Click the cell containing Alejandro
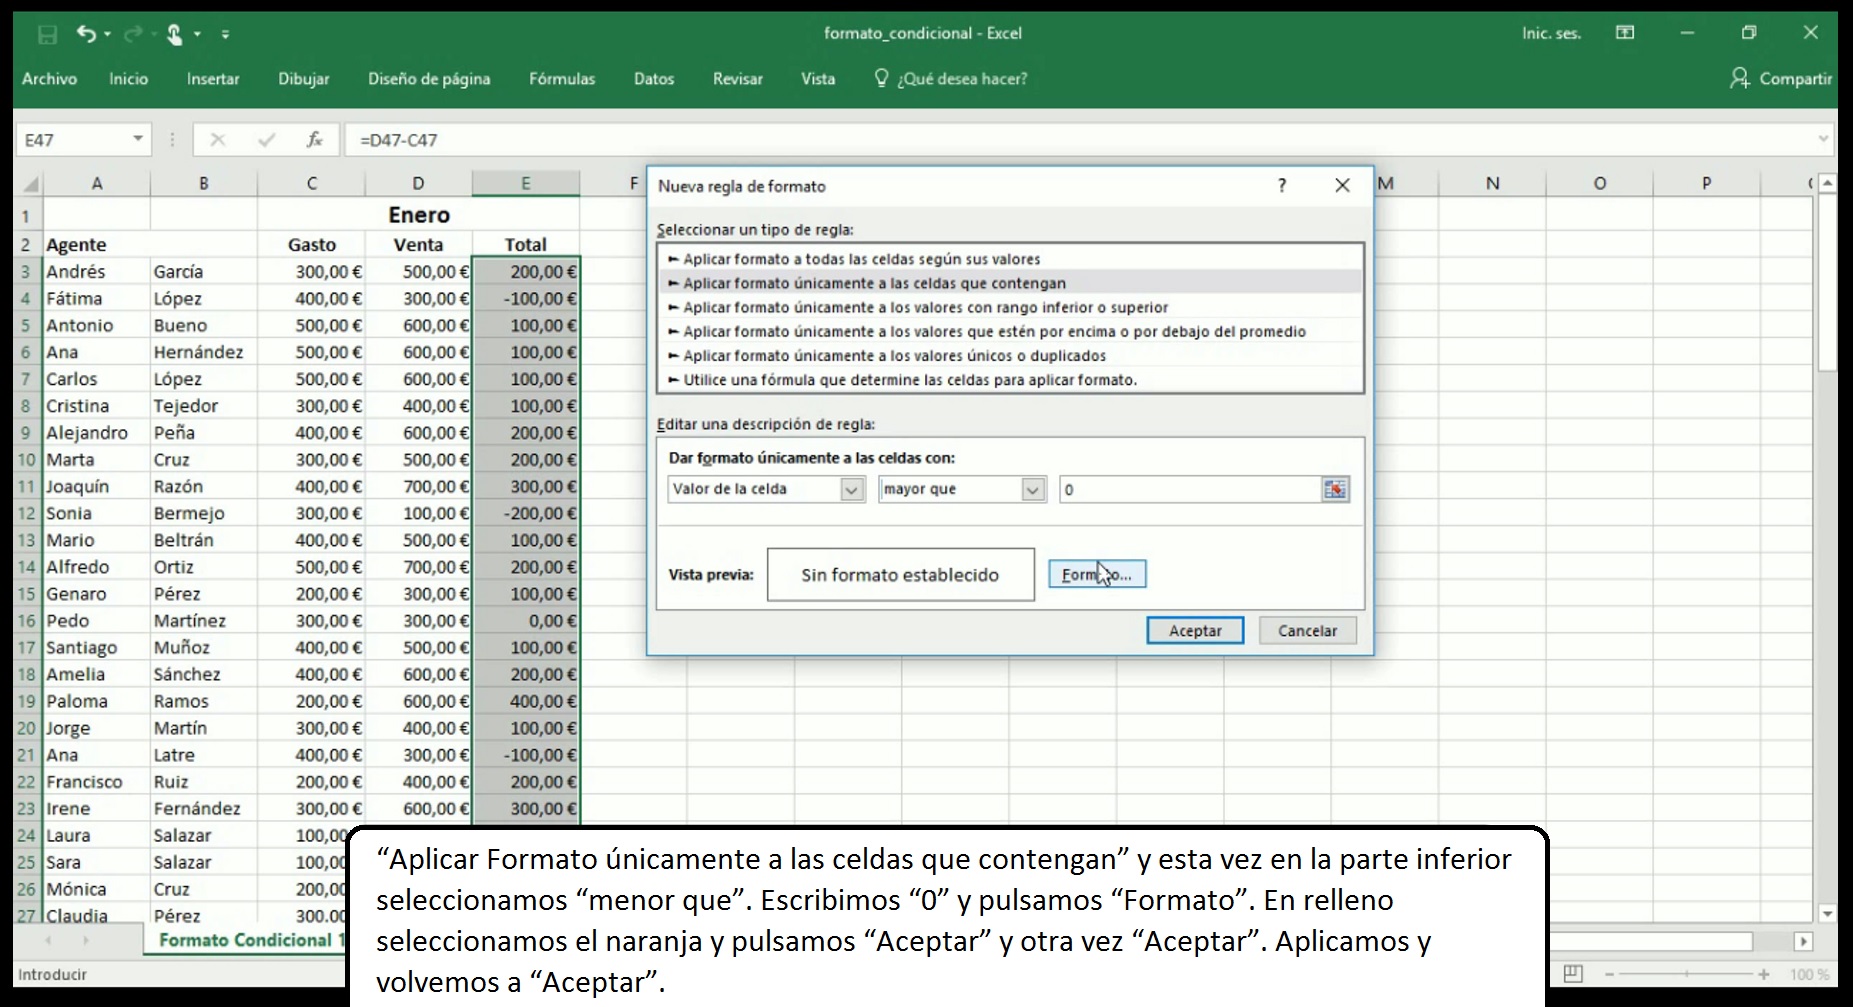This screenshot has height=1007, width=1853. point(97,433)
